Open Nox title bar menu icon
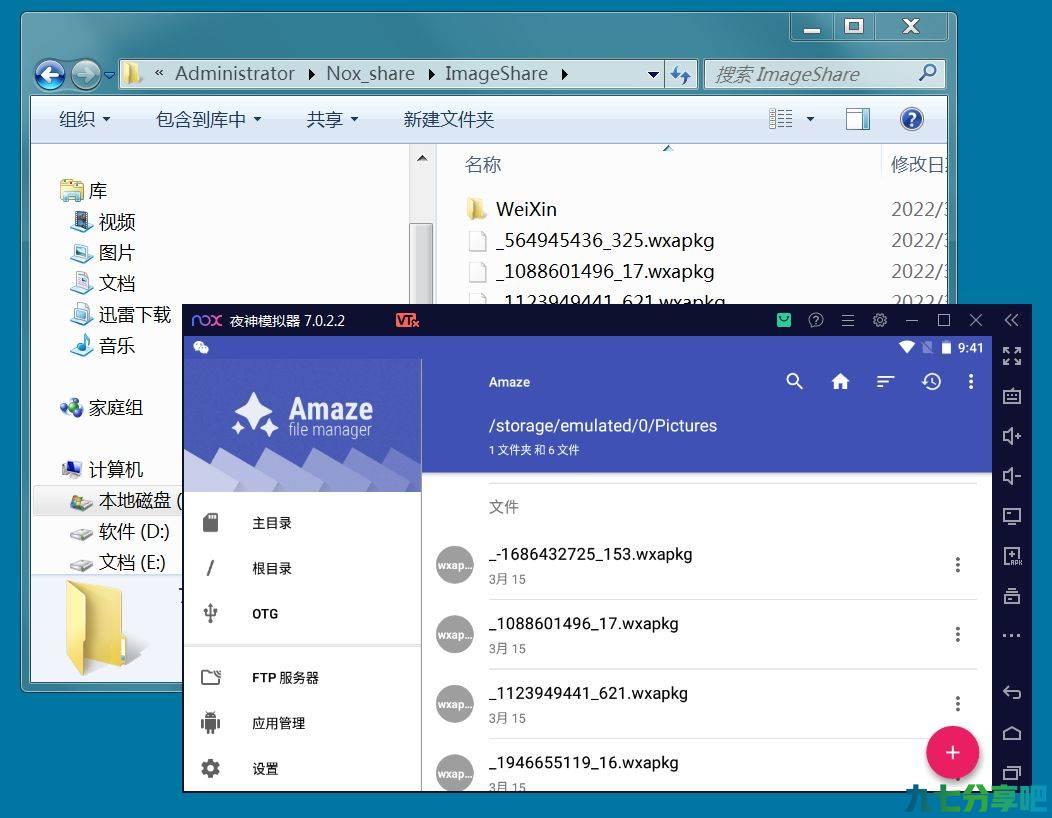Image resolution: width=1052 pixels, height=818 pixels. 848,321
